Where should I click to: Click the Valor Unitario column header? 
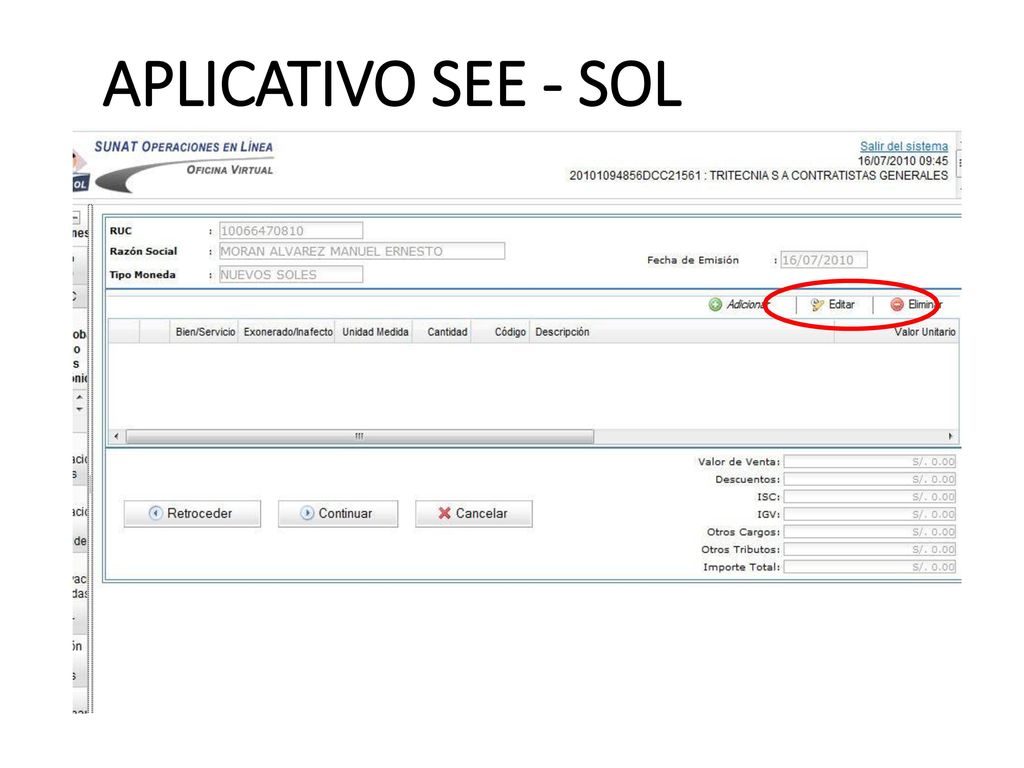click(x=897, y=332)
